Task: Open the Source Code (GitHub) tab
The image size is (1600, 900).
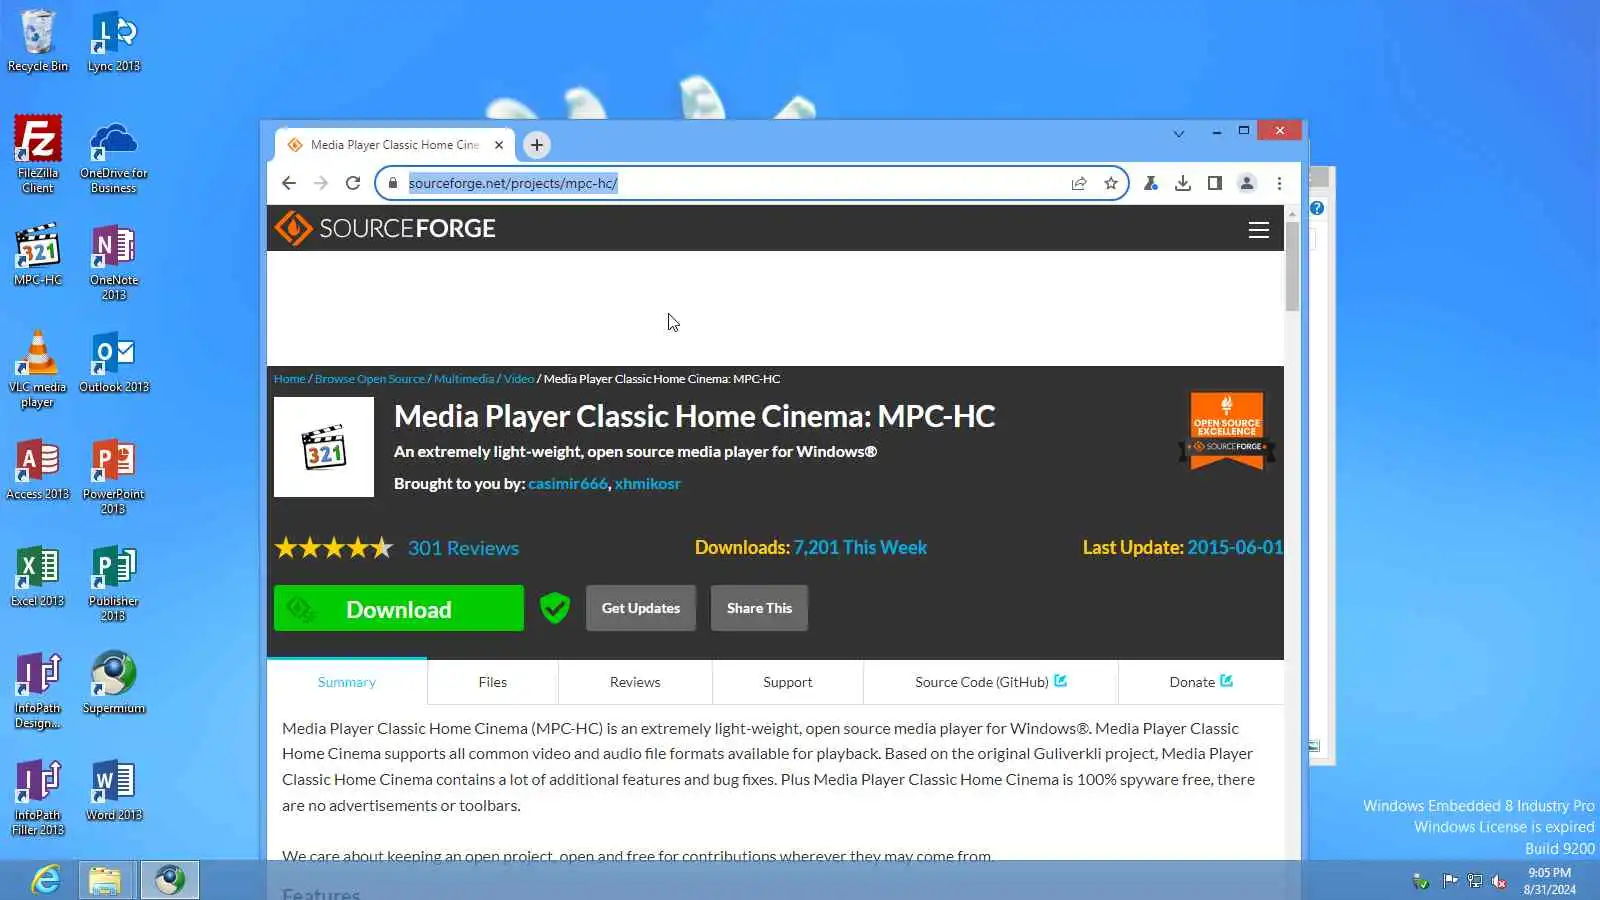Action: point(991,682)
